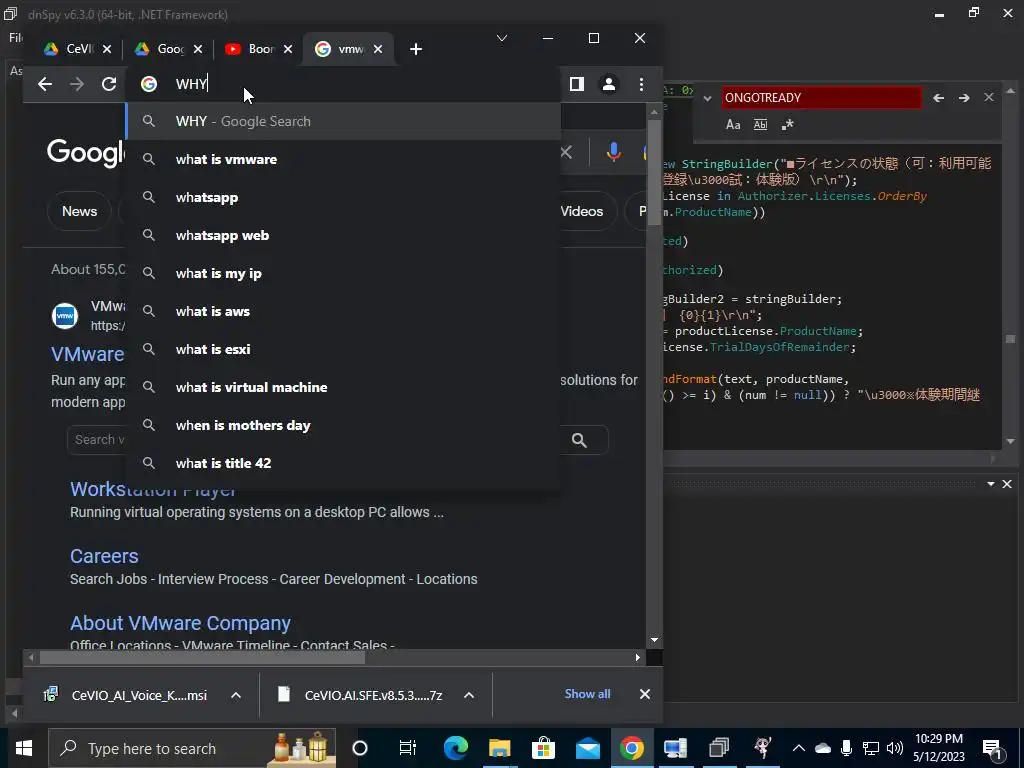Image resolution: width=1024 pixels, height=768 pixels.
Task: Choose 'when is mothers day' suggestion
Action: click(x=343, y=425)
